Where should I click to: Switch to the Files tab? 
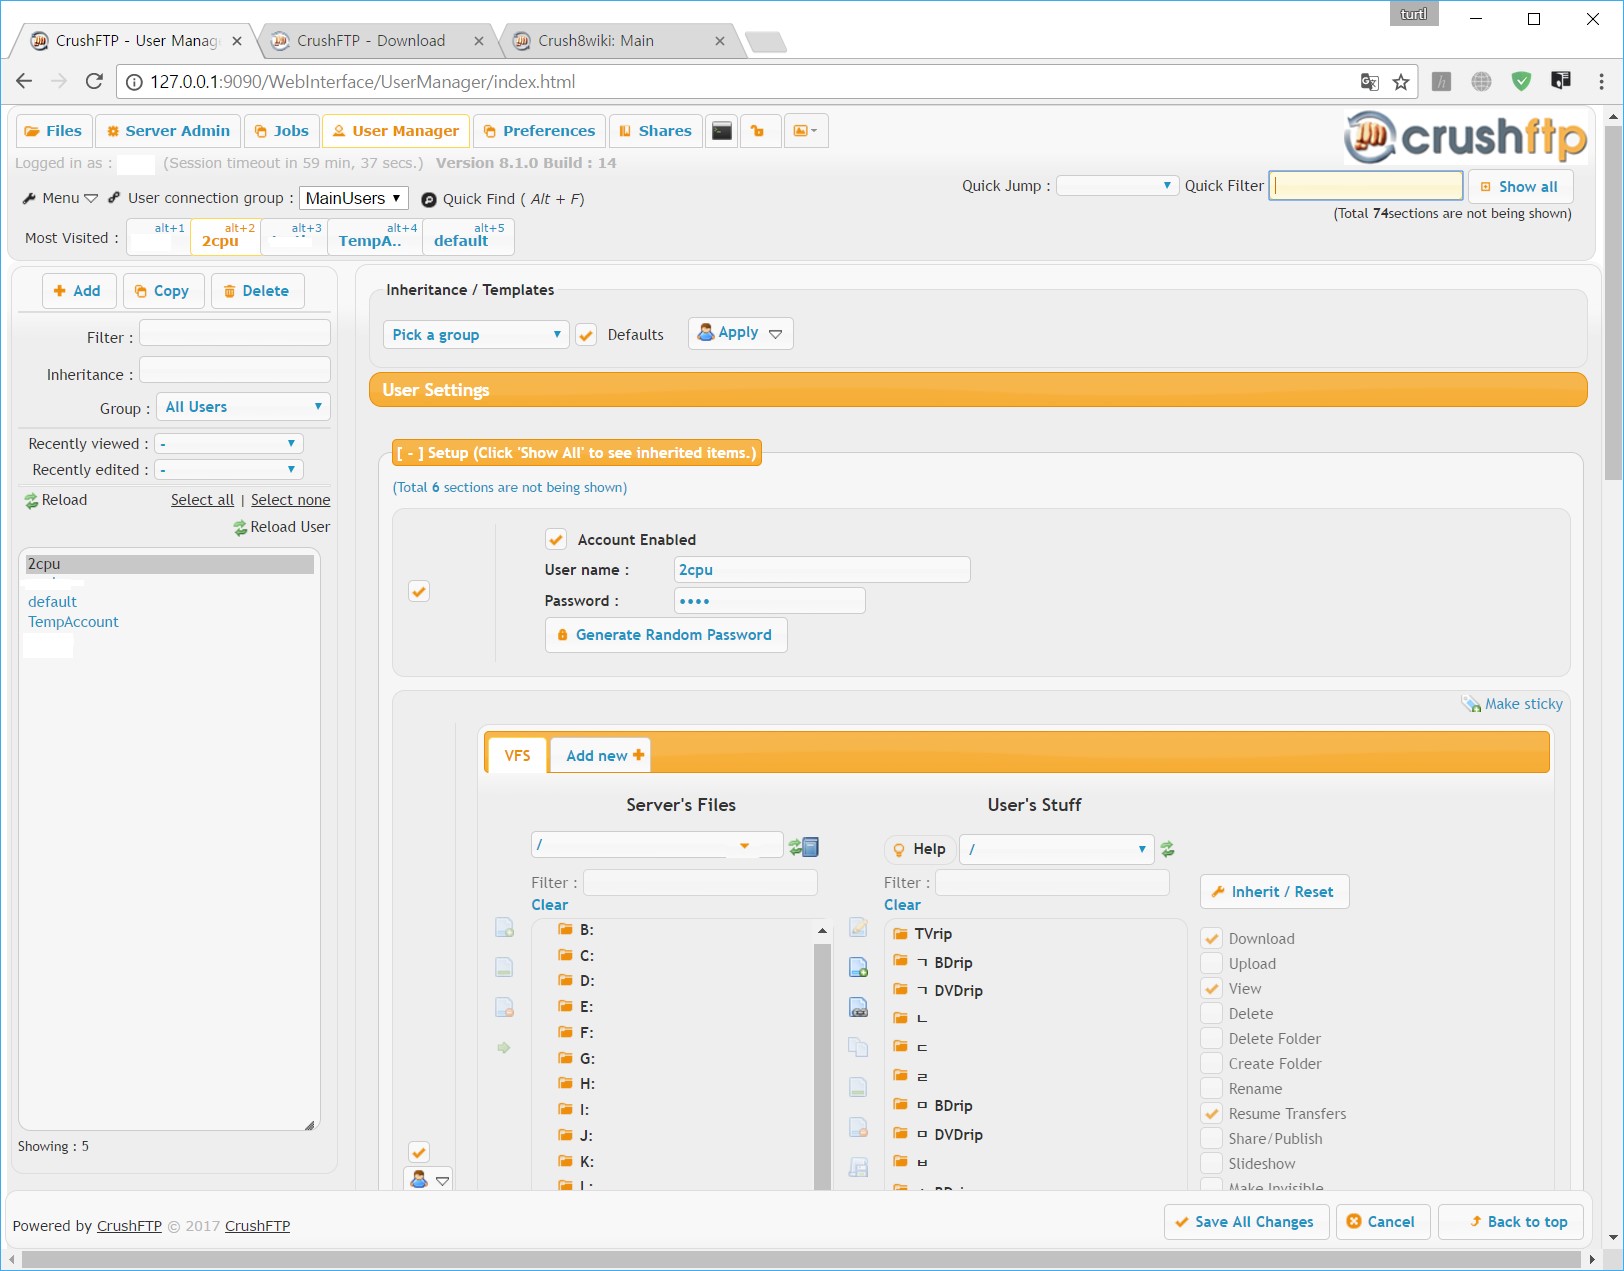[54, 131]
